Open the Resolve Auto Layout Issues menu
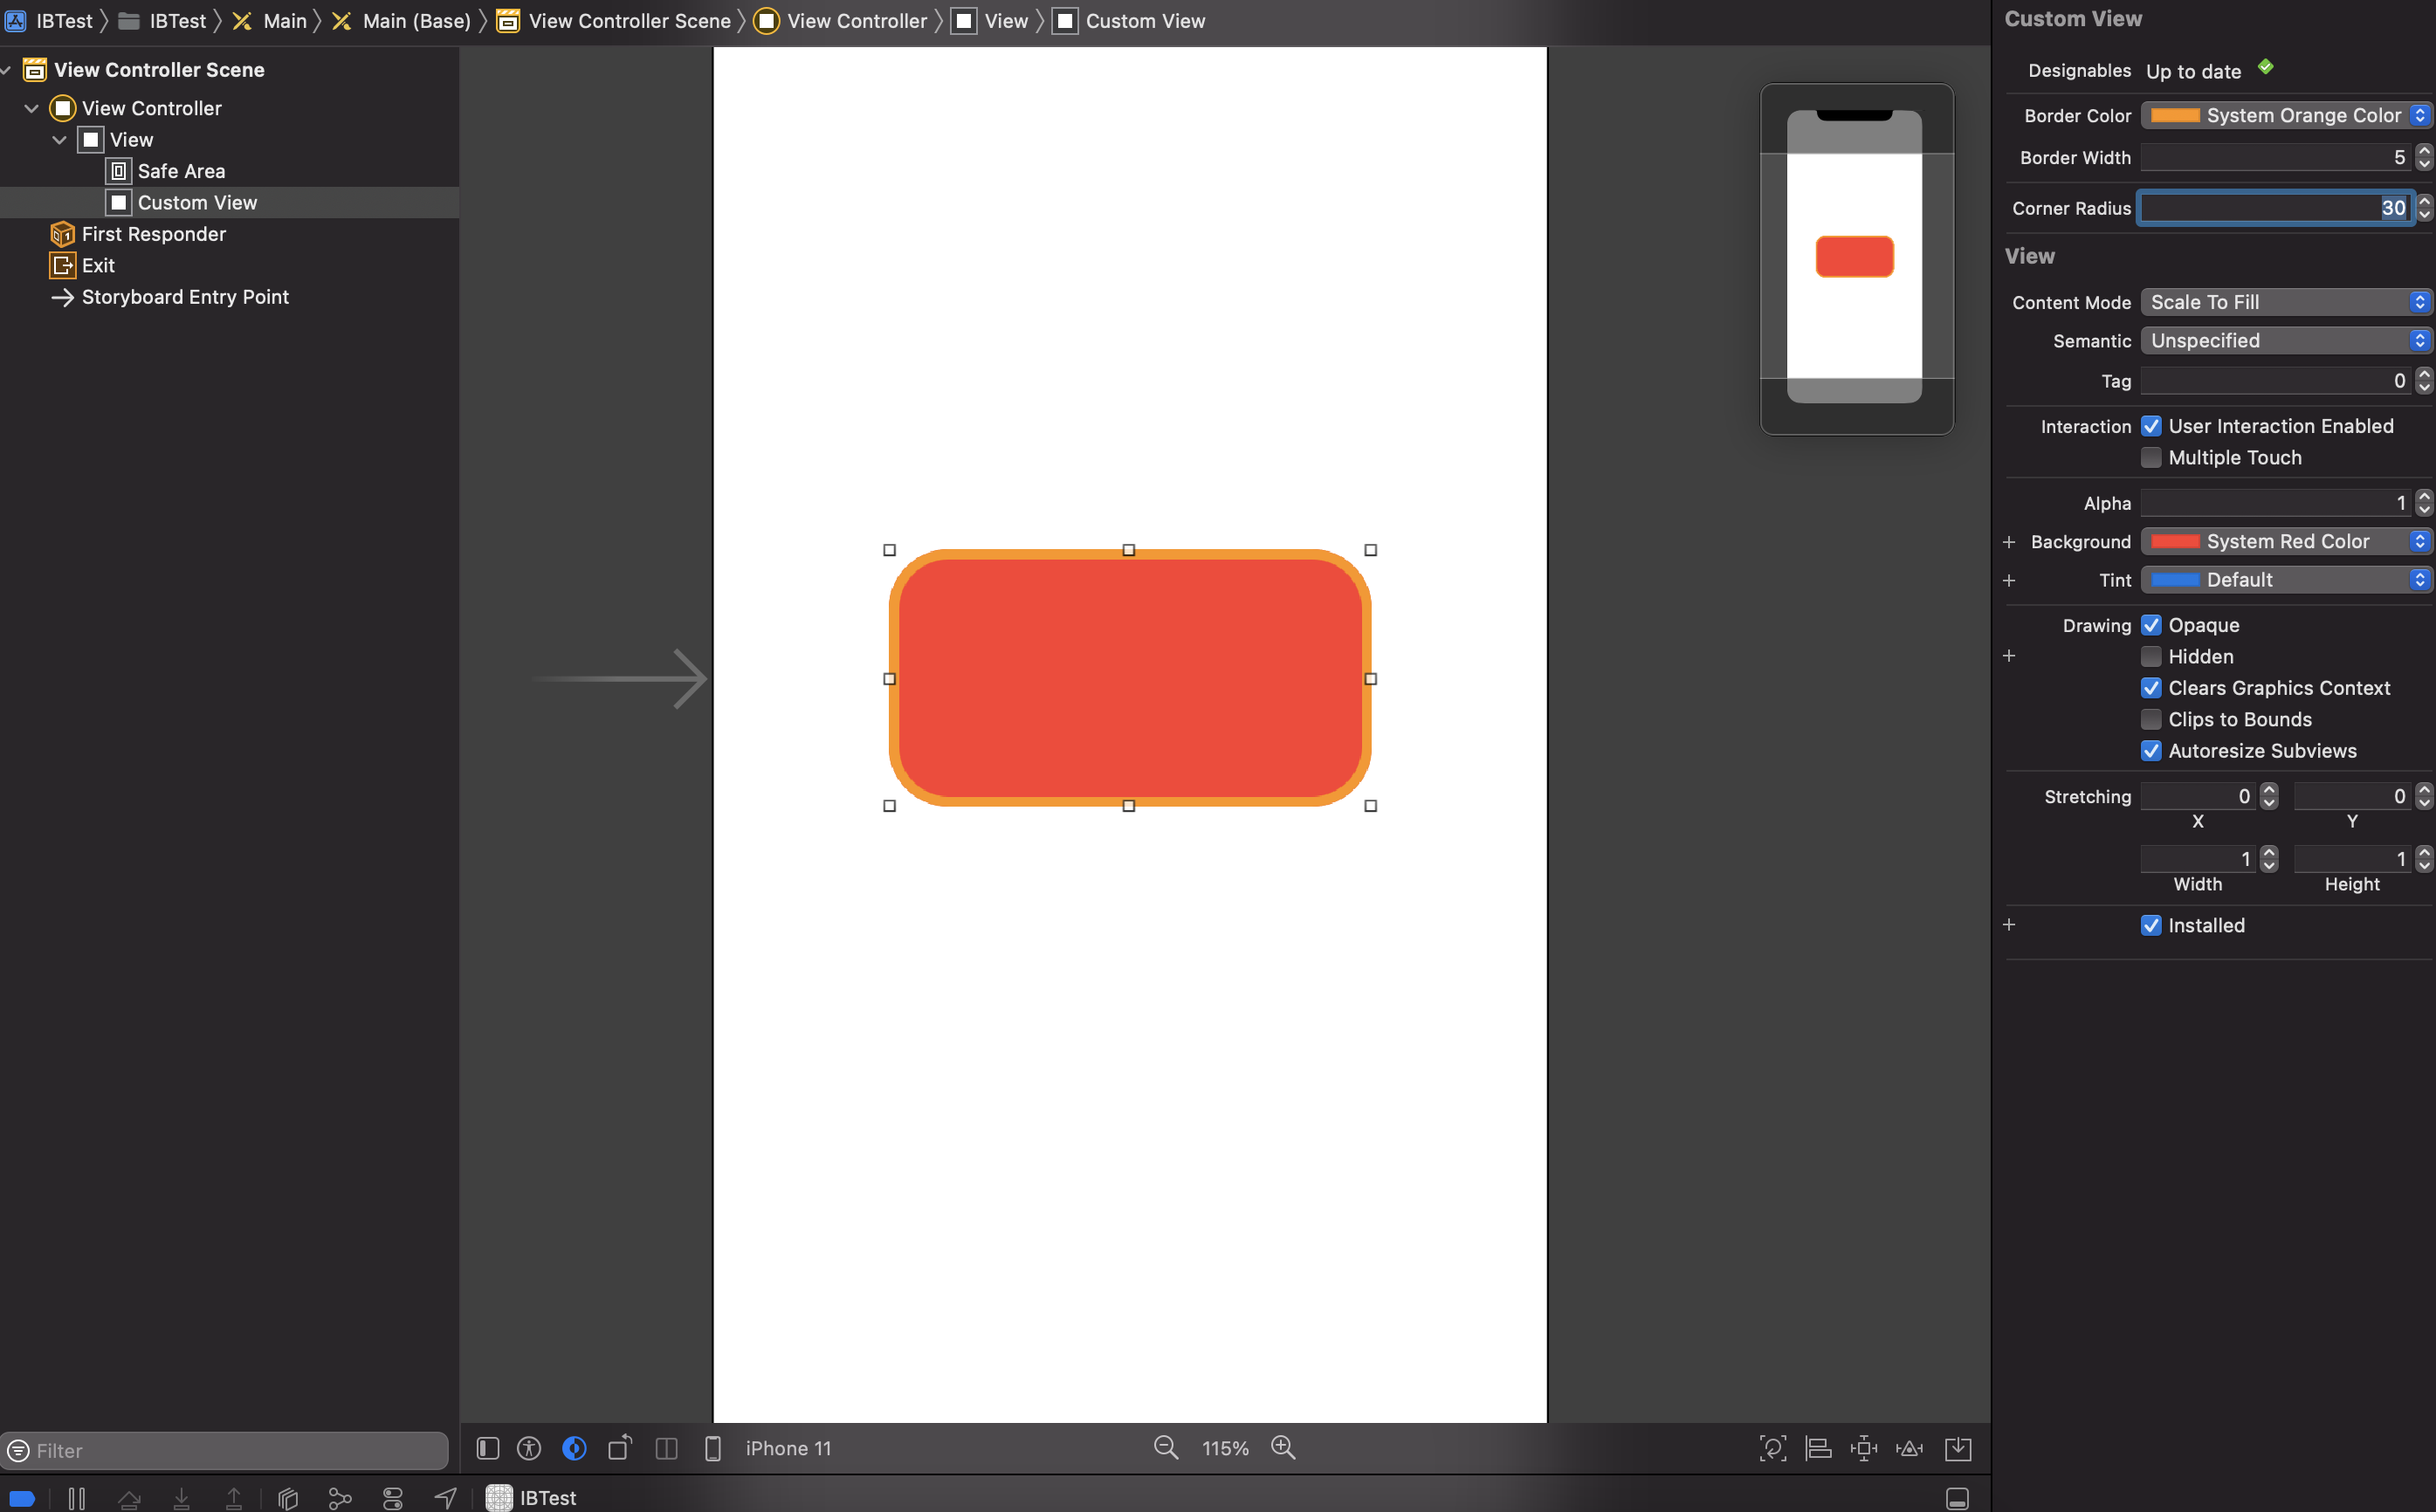 [x=1909, y=1448]
